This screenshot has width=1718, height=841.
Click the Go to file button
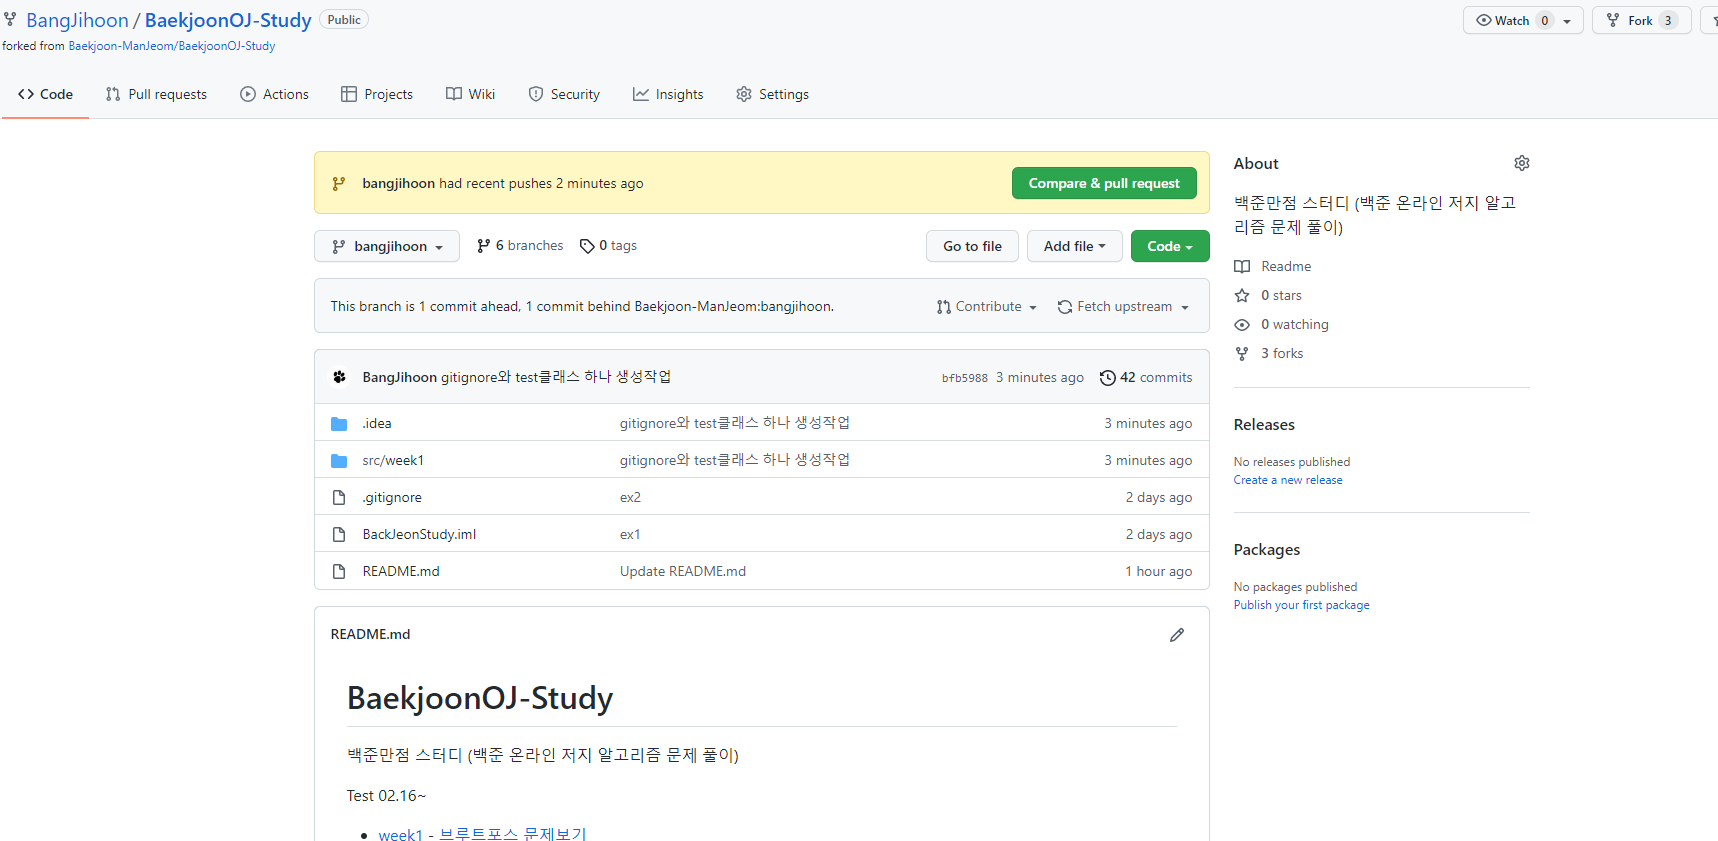pyautogui.click(x=972, y=246)
